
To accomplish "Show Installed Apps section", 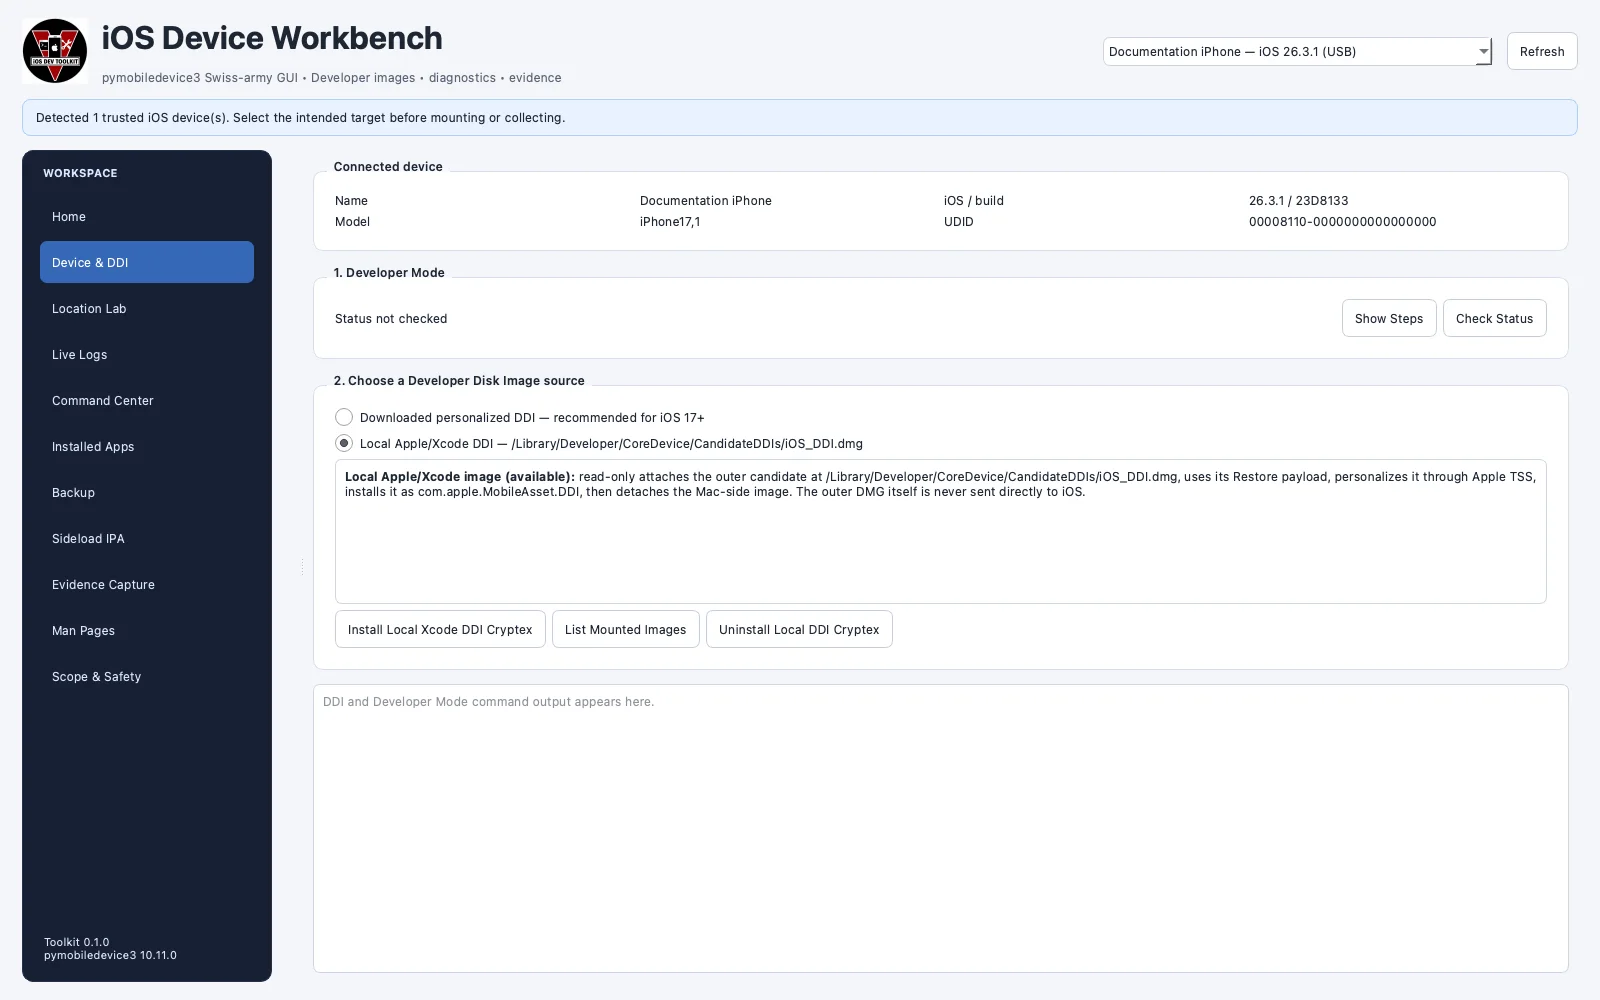I will tap(147, 447).
